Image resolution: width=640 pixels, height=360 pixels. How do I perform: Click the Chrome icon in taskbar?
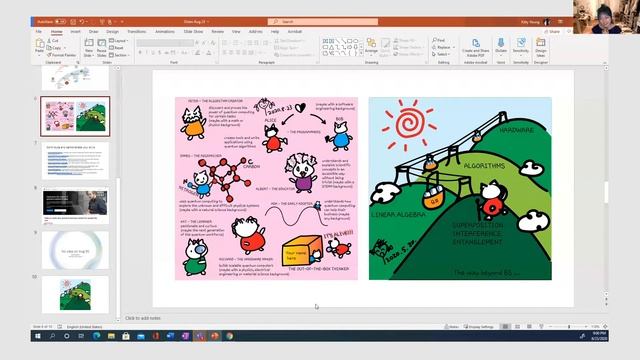229,336
